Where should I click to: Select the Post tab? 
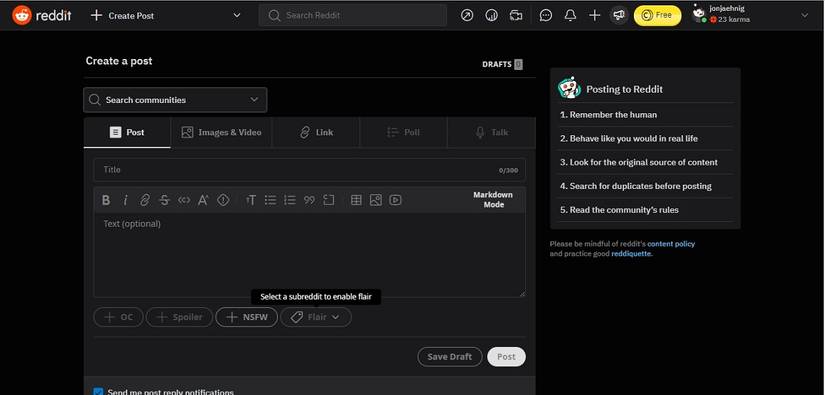click(x=127, y=133)
